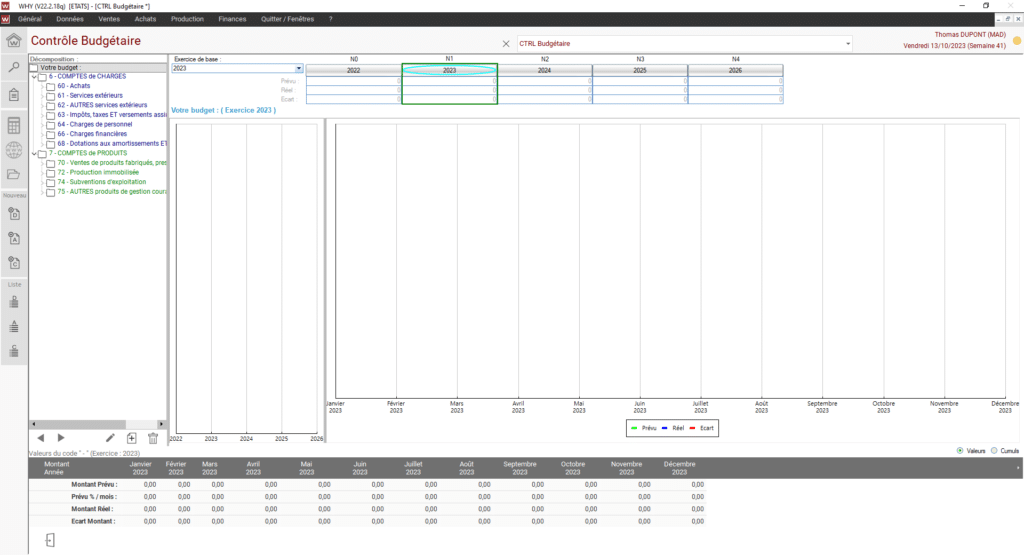Check the box for 60 - Achats
The image size is (1024, 555).
50,86
